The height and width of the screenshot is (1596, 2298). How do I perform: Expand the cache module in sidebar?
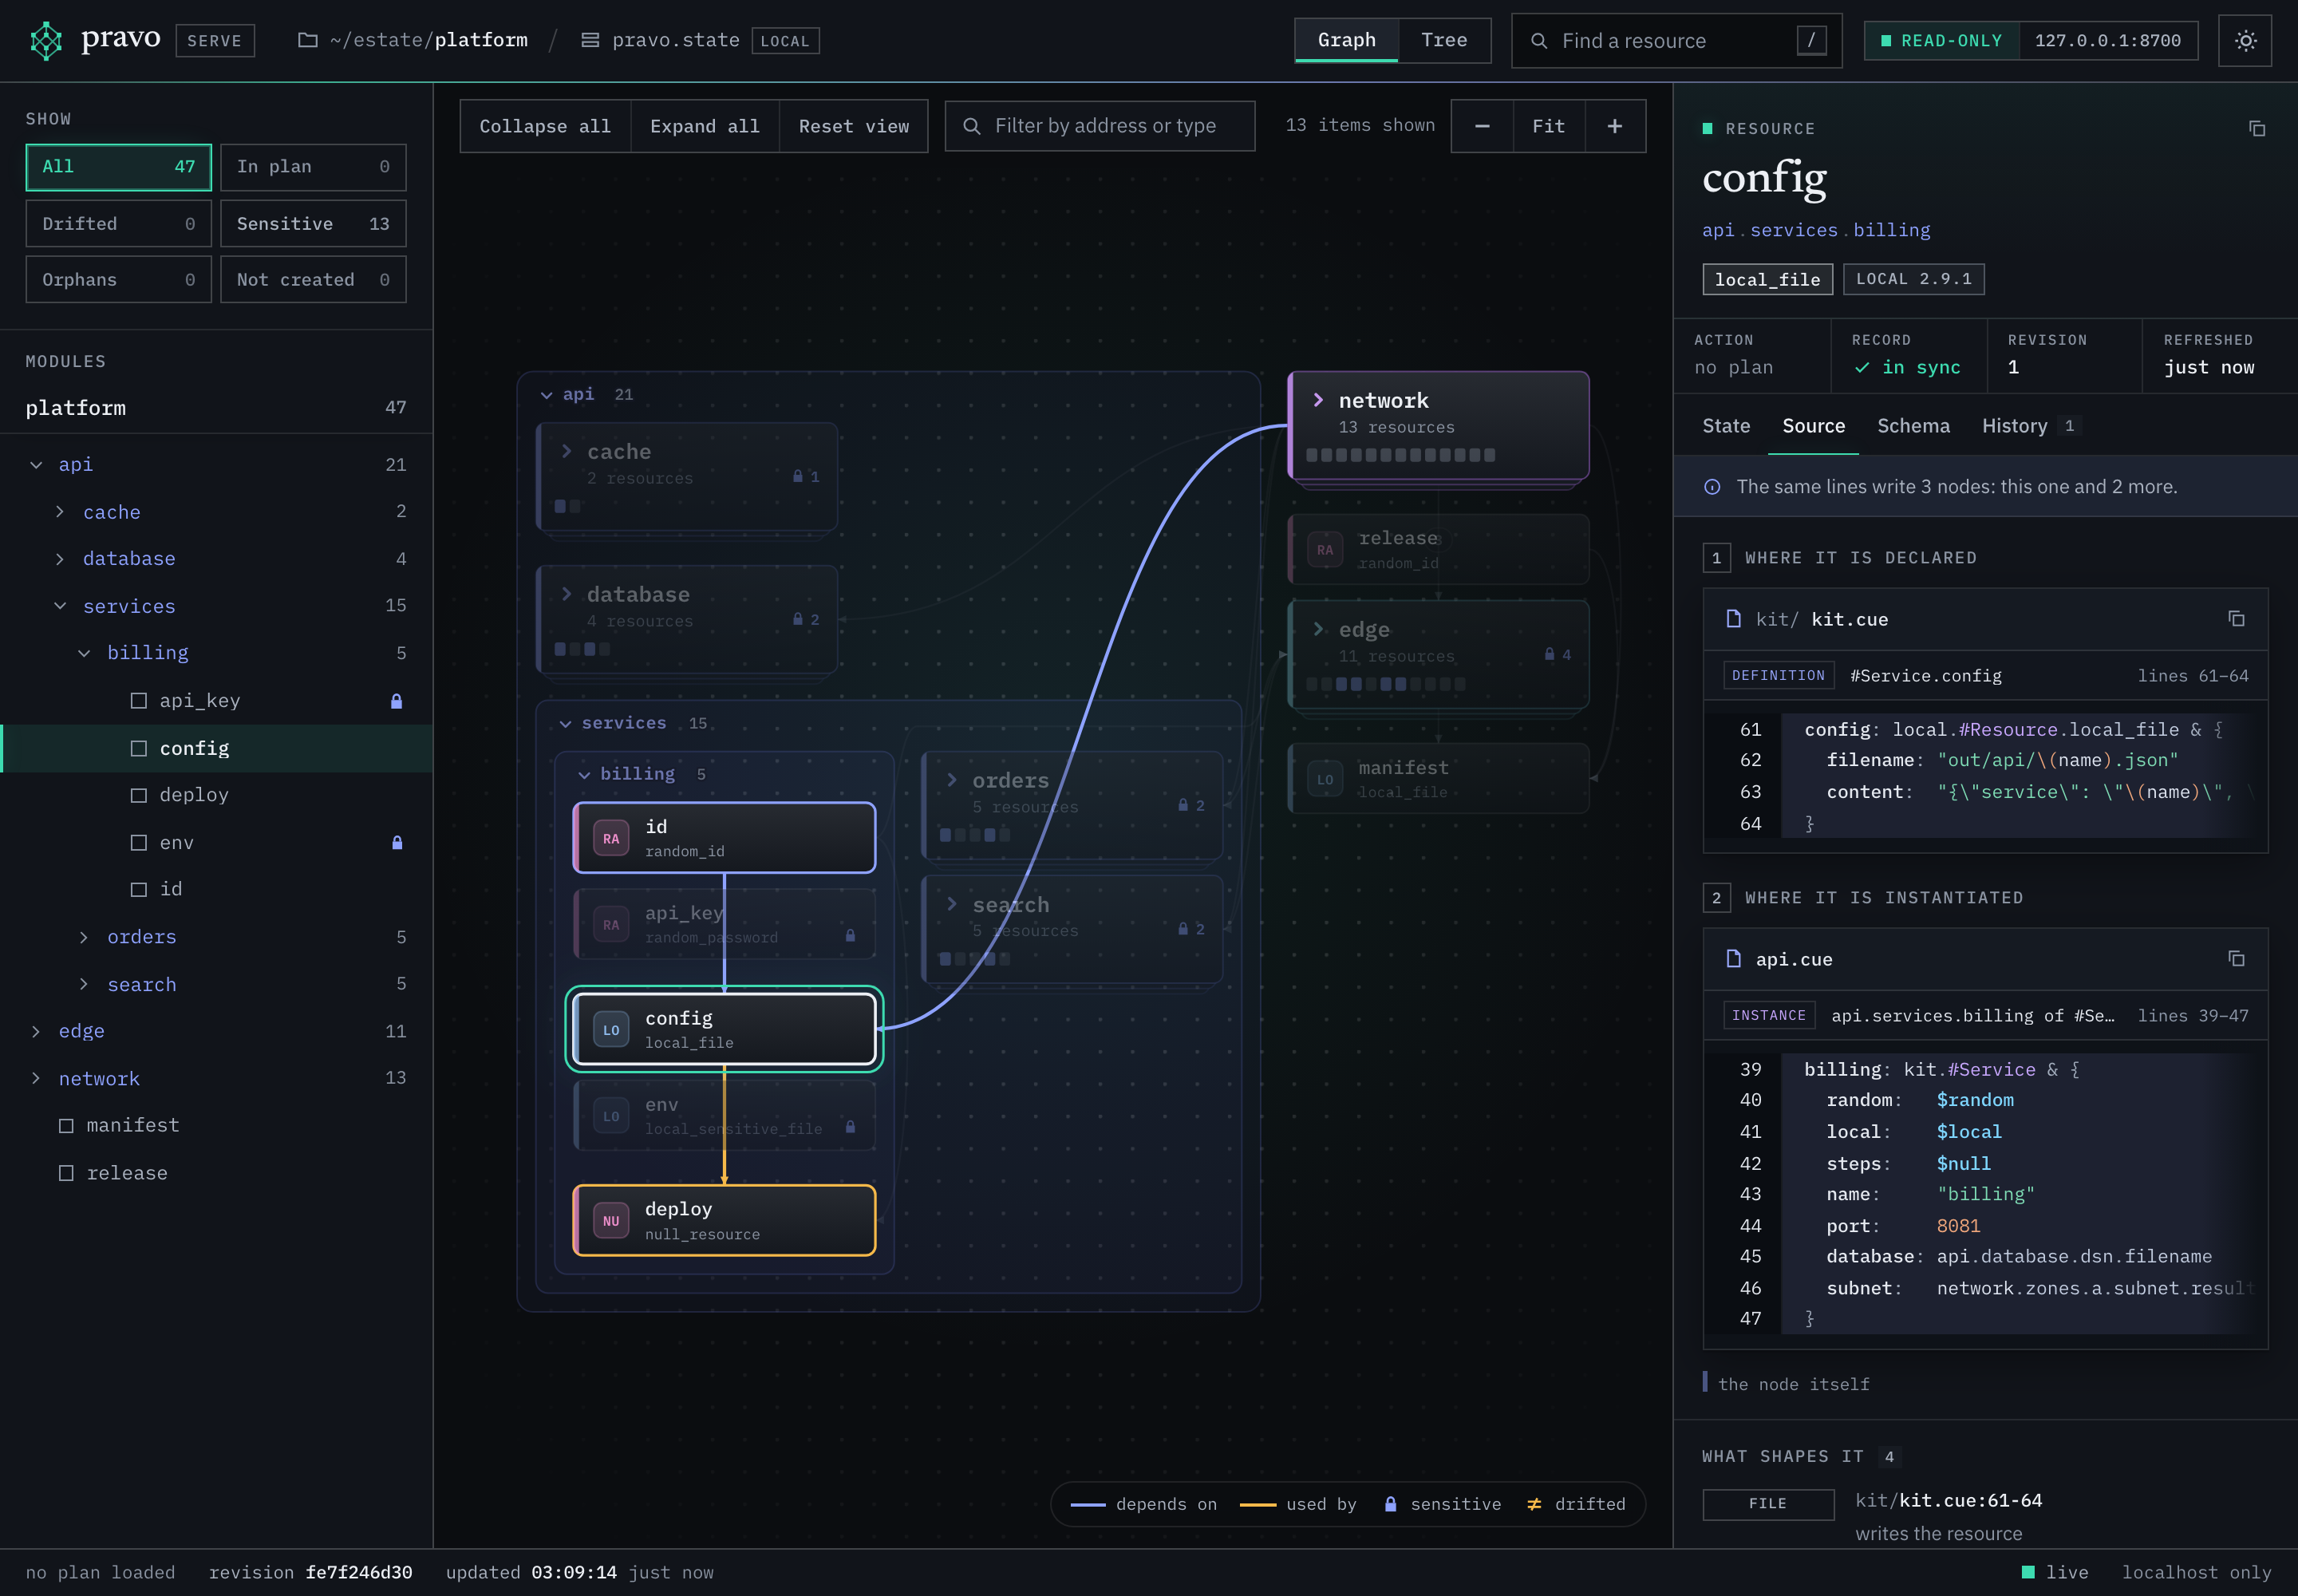(x=60, y=512)
